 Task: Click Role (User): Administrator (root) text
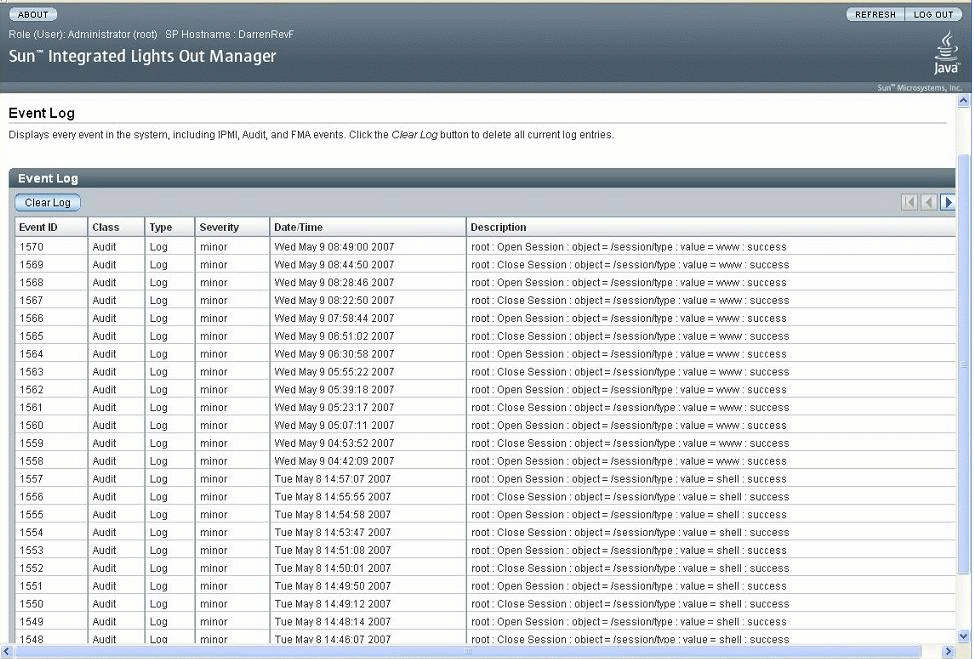coord(83,35)
